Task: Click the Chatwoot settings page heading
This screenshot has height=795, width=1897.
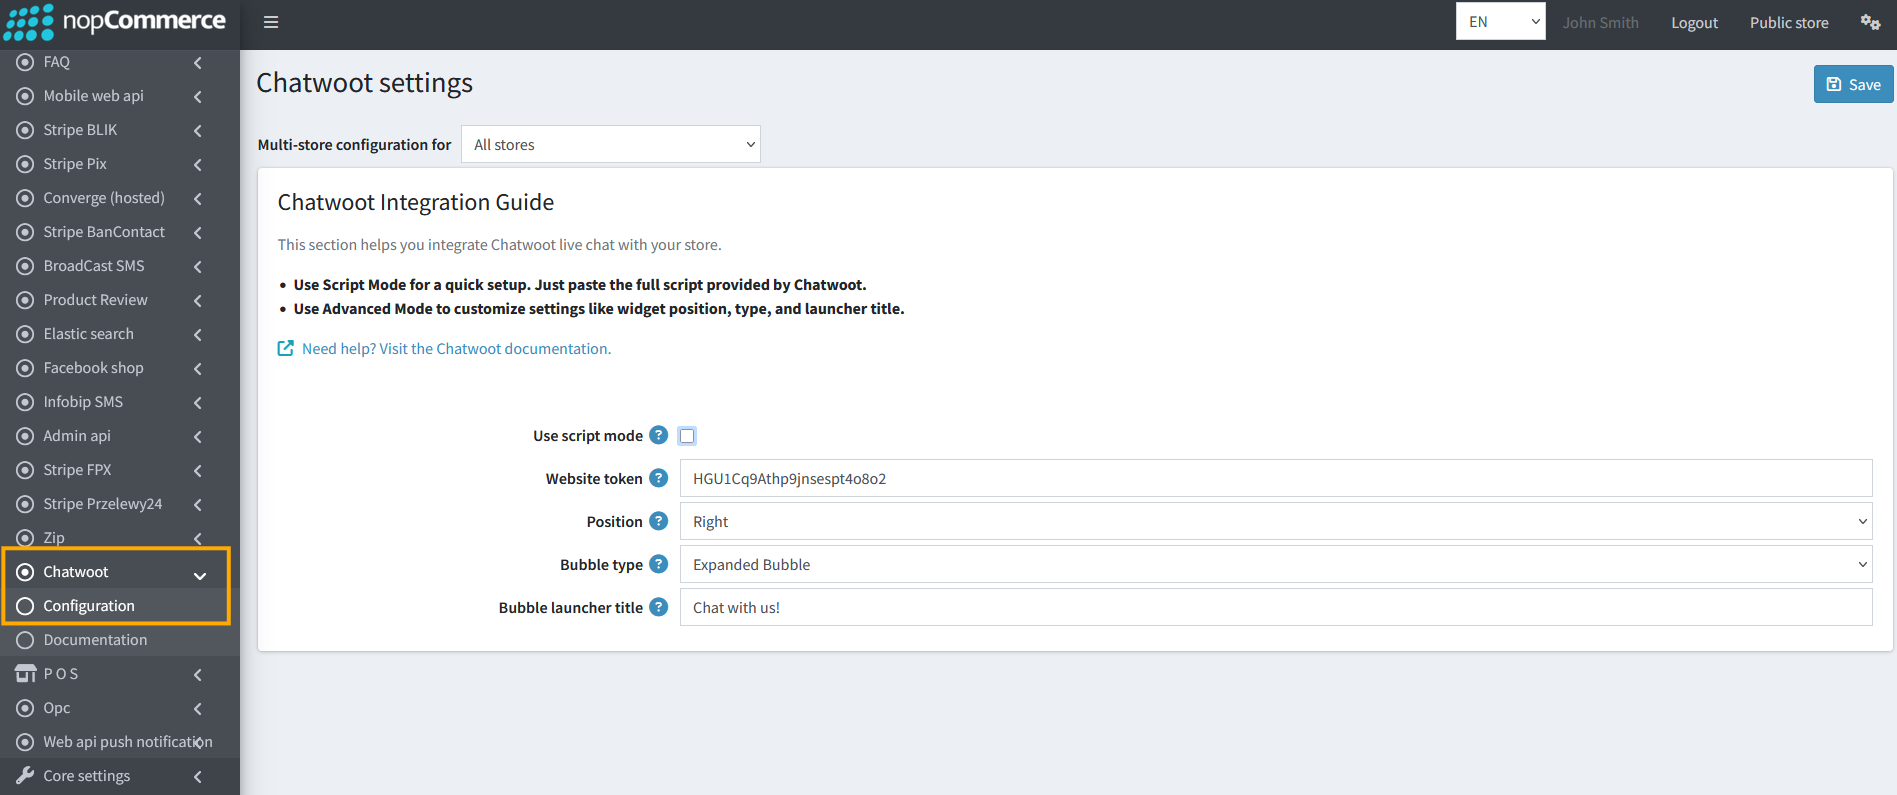Action: 365,83
